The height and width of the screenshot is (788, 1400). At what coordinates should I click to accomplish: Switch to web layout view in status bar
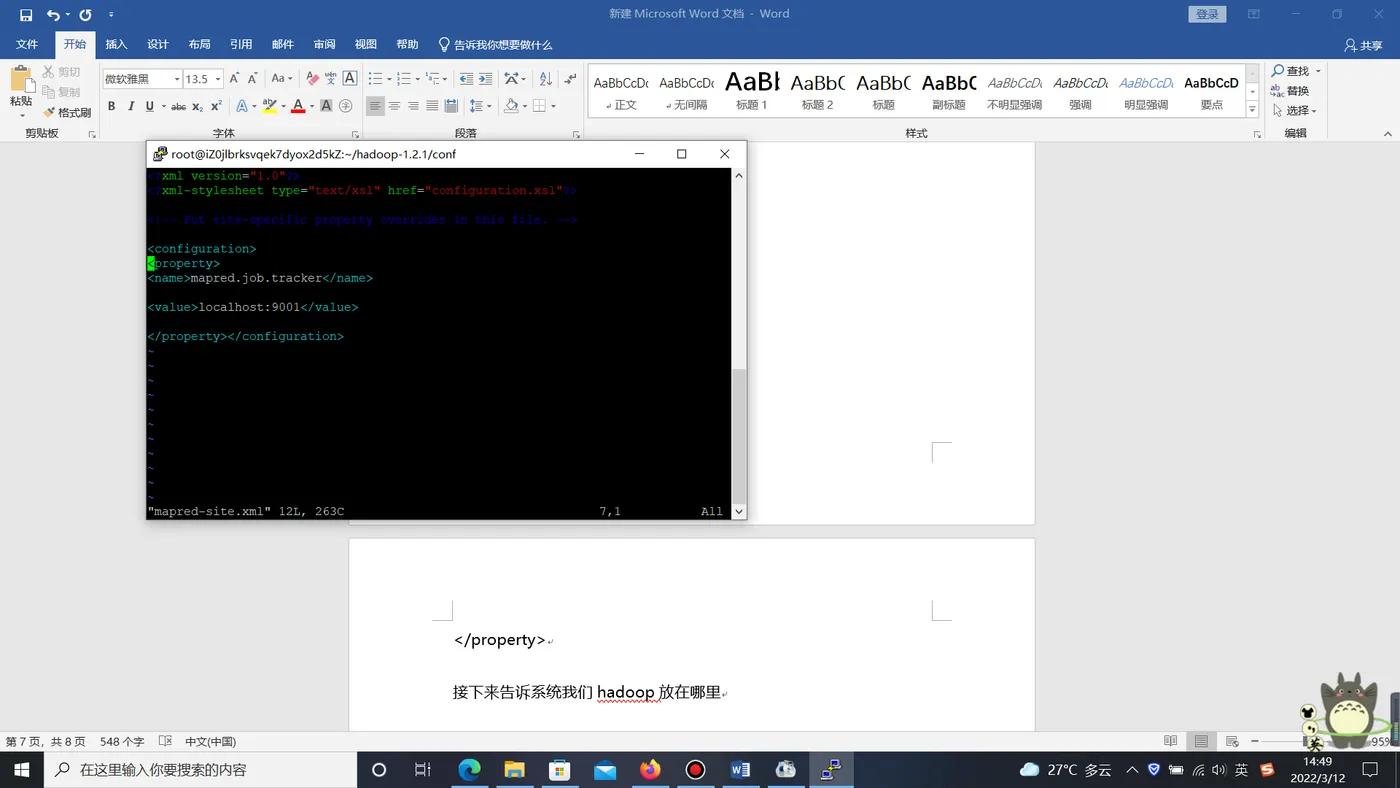1231,741
